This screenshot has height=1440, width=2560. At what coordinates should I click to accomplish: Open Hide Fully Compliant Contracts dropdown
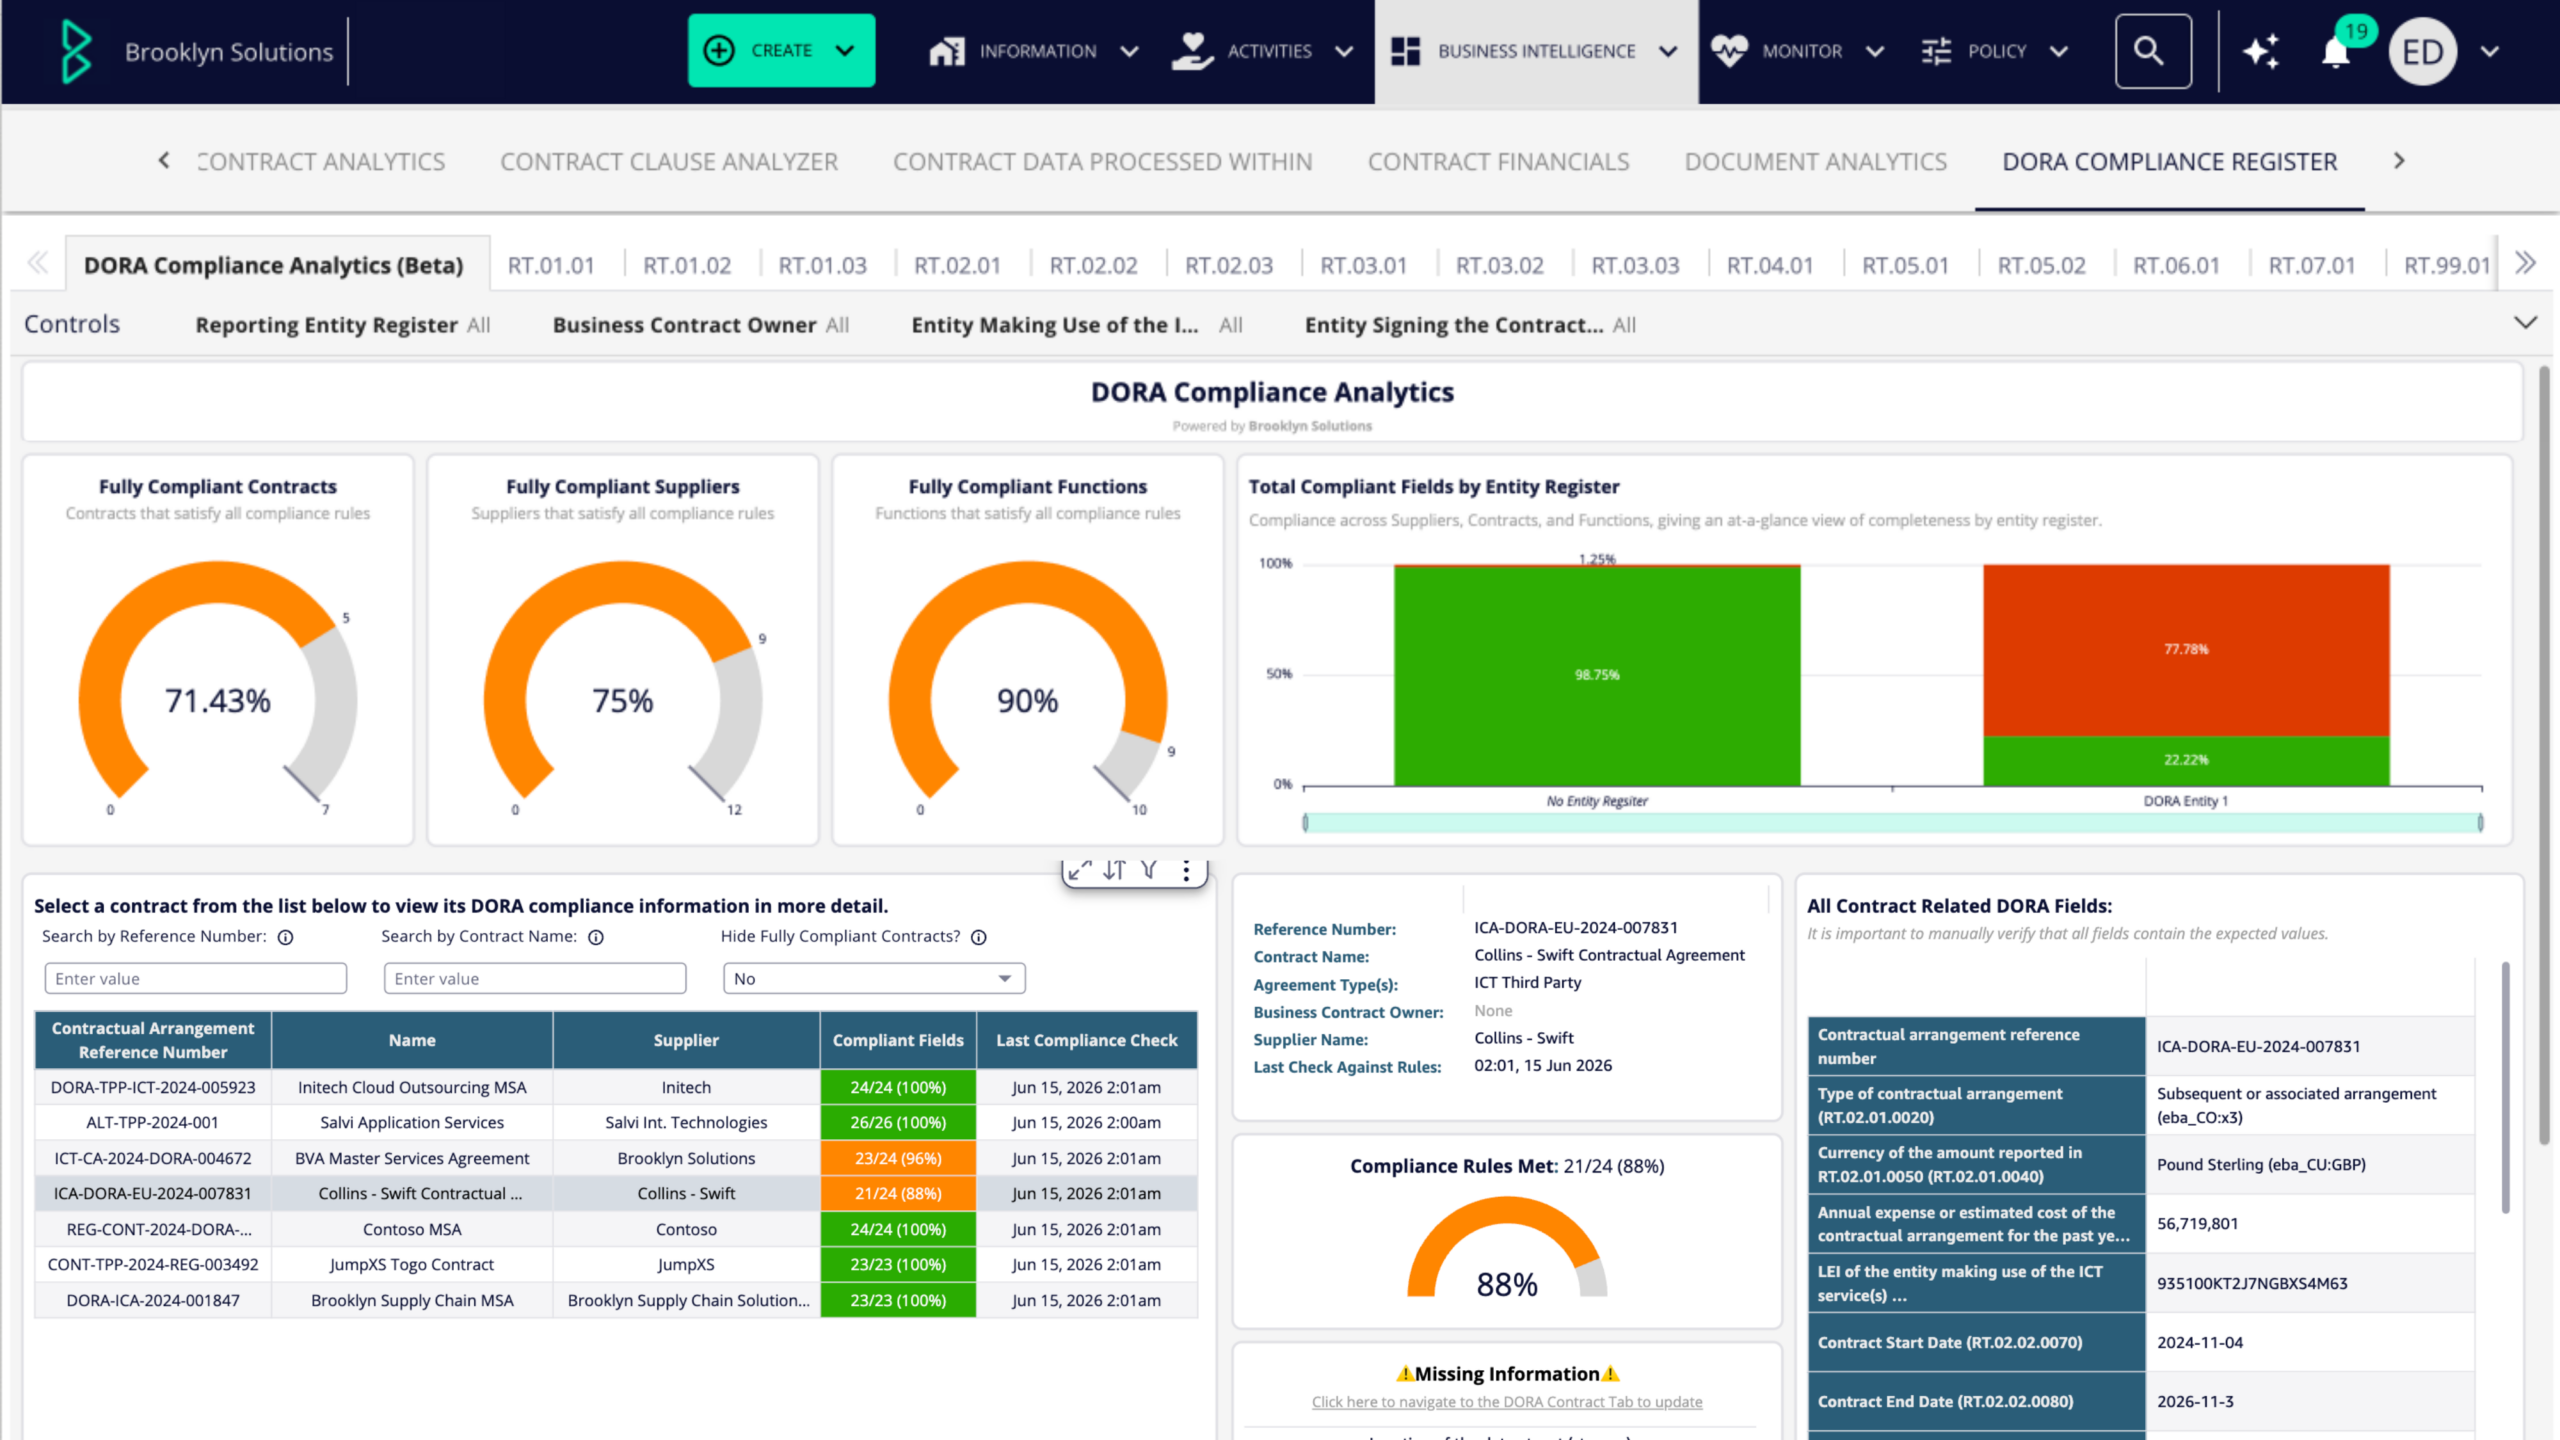[874, 978]
